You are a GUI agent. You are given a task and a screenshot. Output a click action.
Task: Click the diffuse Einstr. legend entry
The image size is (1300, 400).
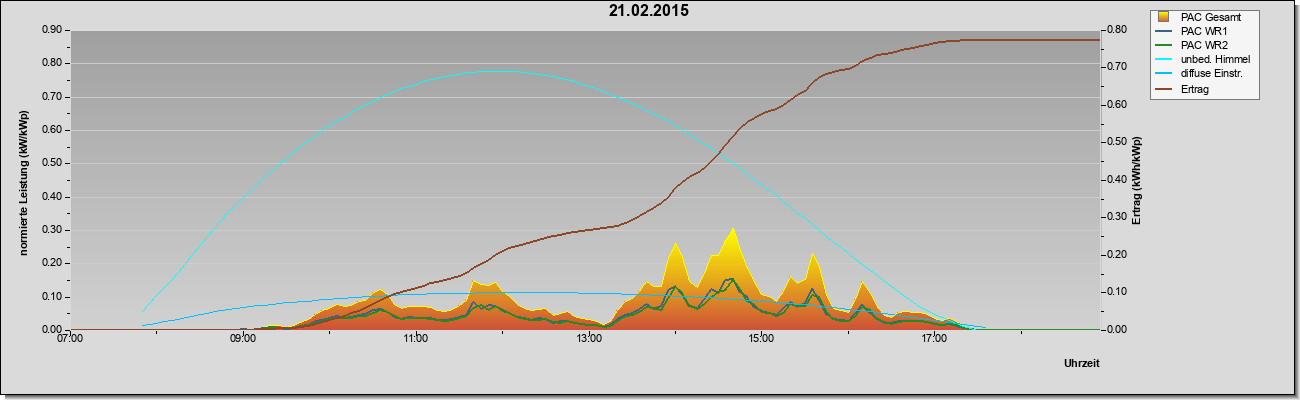[1211, 74]
